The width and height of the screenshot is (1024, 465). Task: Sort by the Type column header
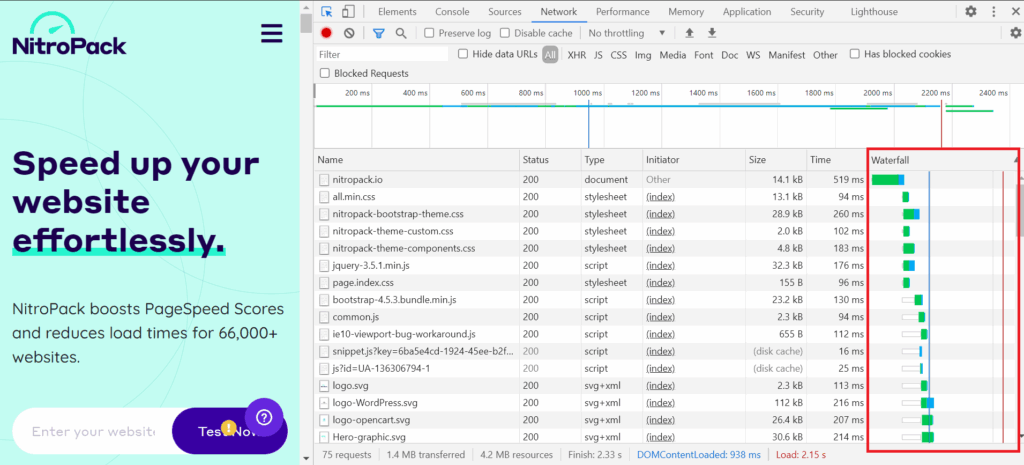point(612,159)
